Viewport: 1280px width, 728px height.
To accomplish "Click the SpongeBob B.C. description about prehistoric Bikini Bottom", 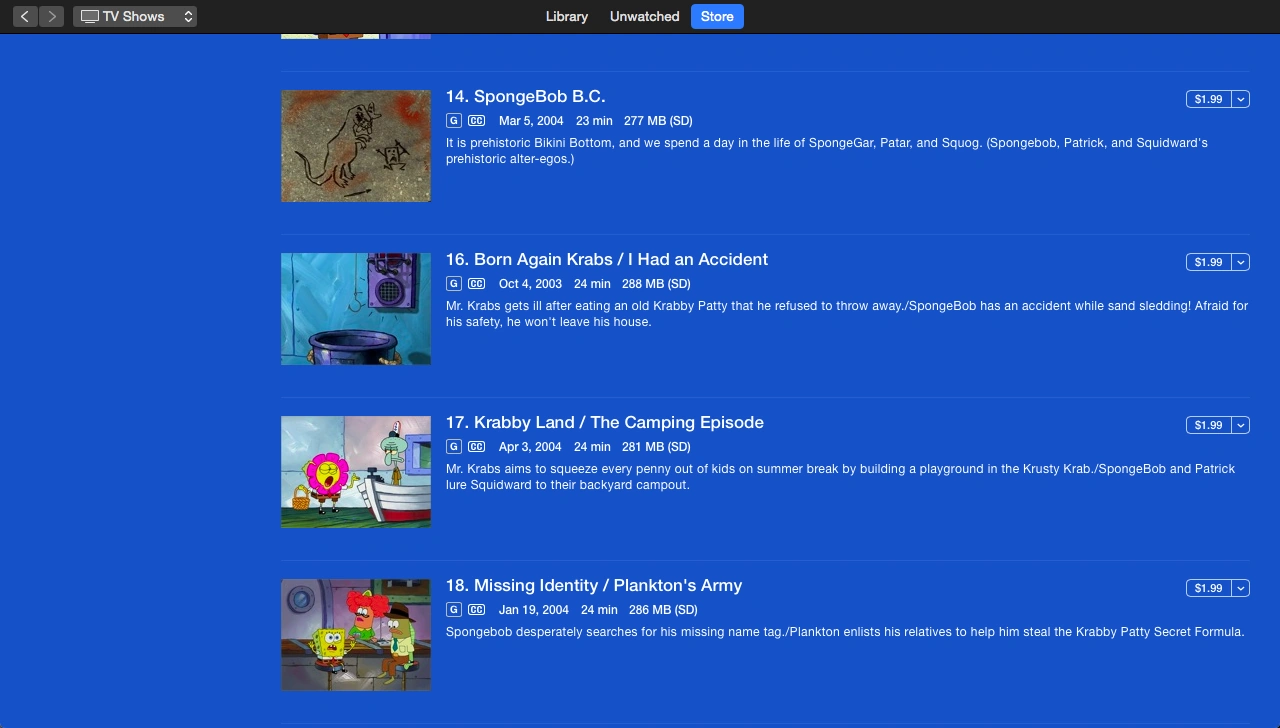I will coord(827,151).
